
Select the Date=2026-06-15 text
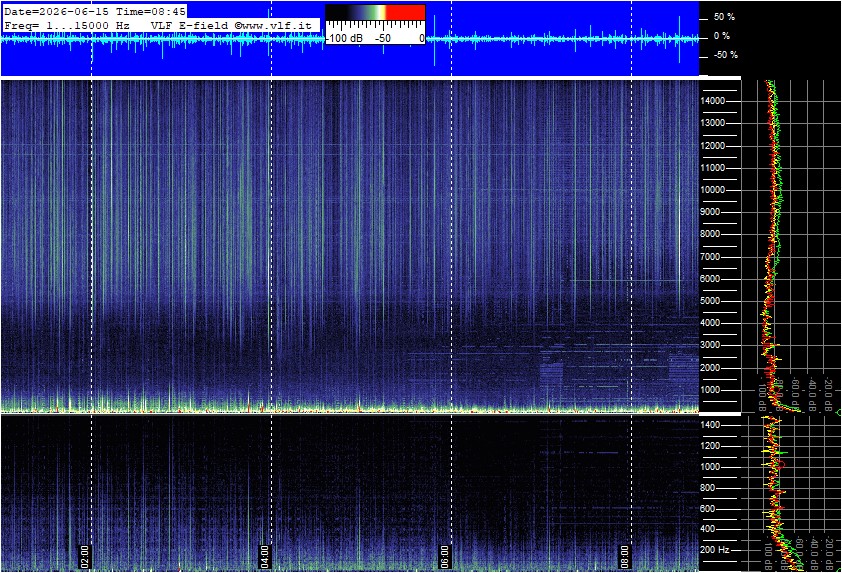click(56, 11)
